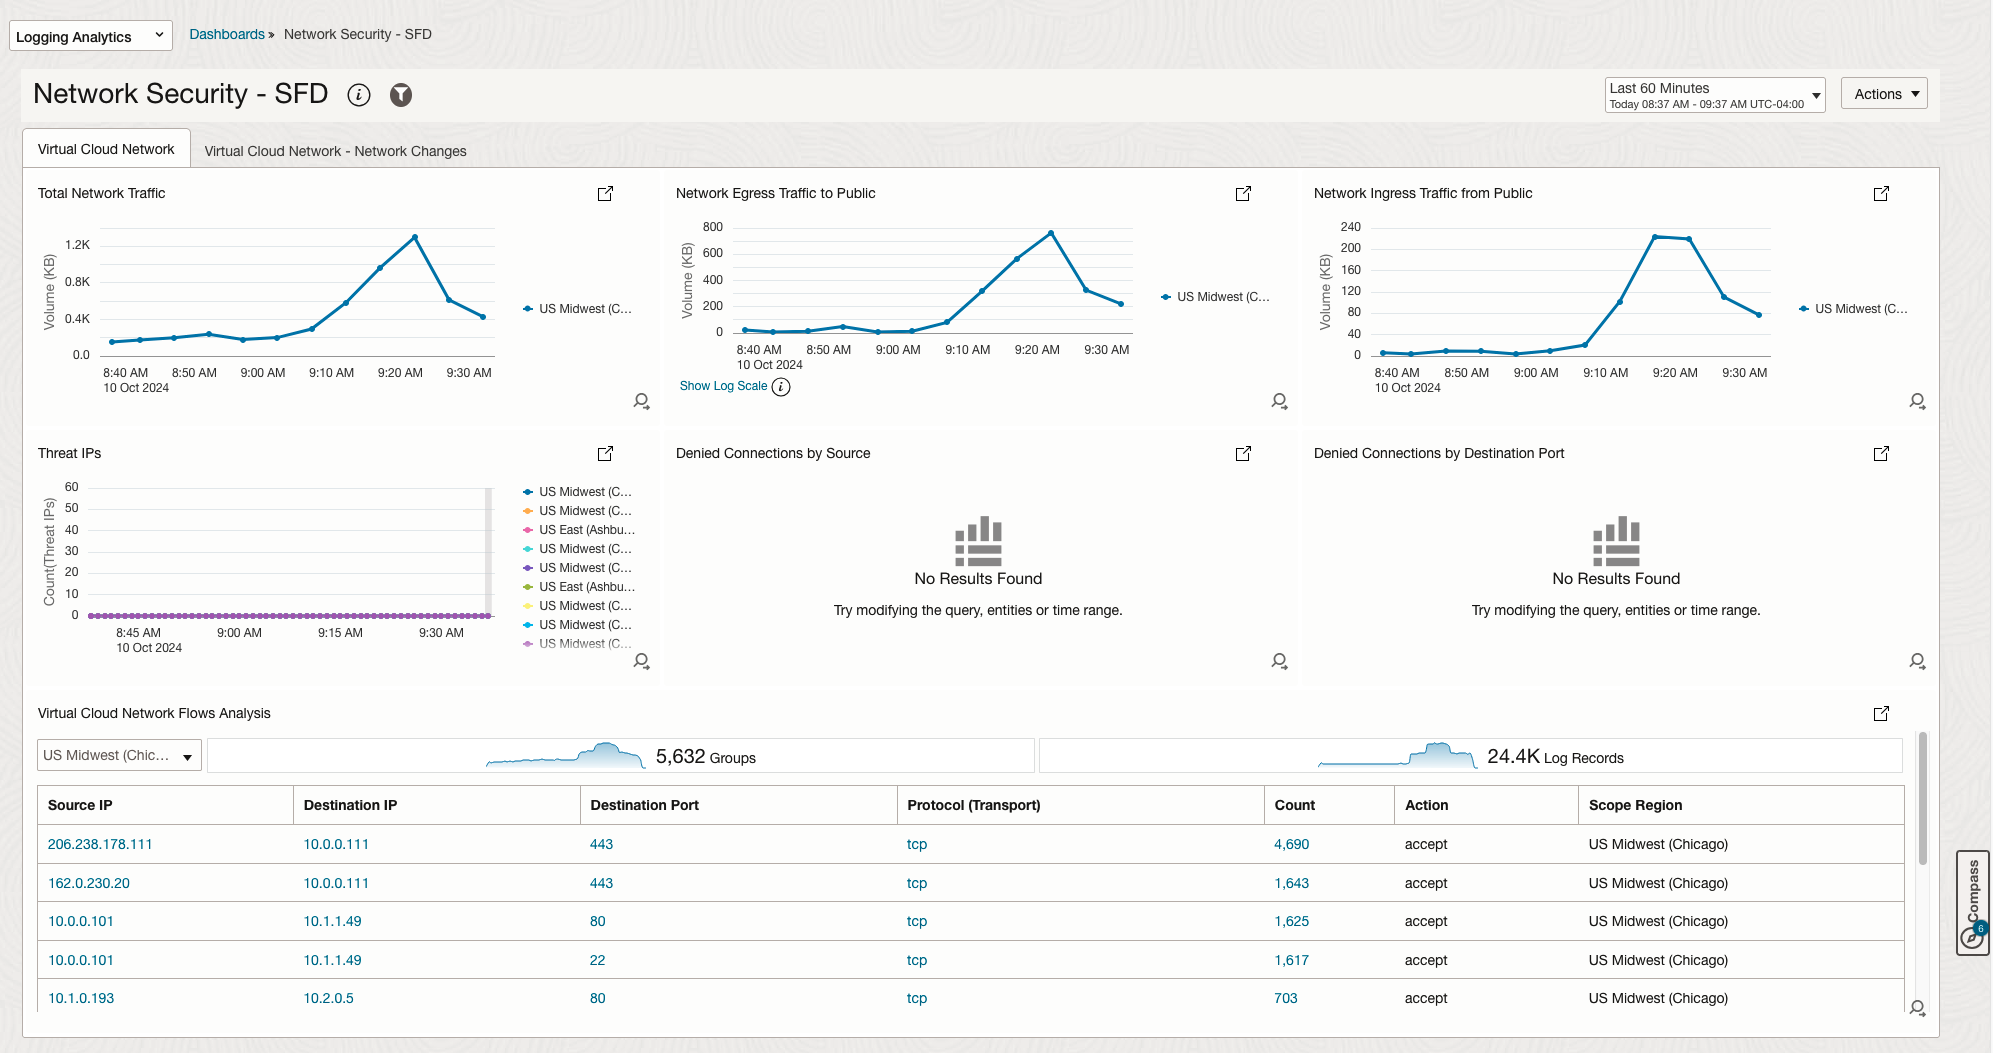Switch to the Virtual Cloud Network - Network Changes tab

[335, 150]
